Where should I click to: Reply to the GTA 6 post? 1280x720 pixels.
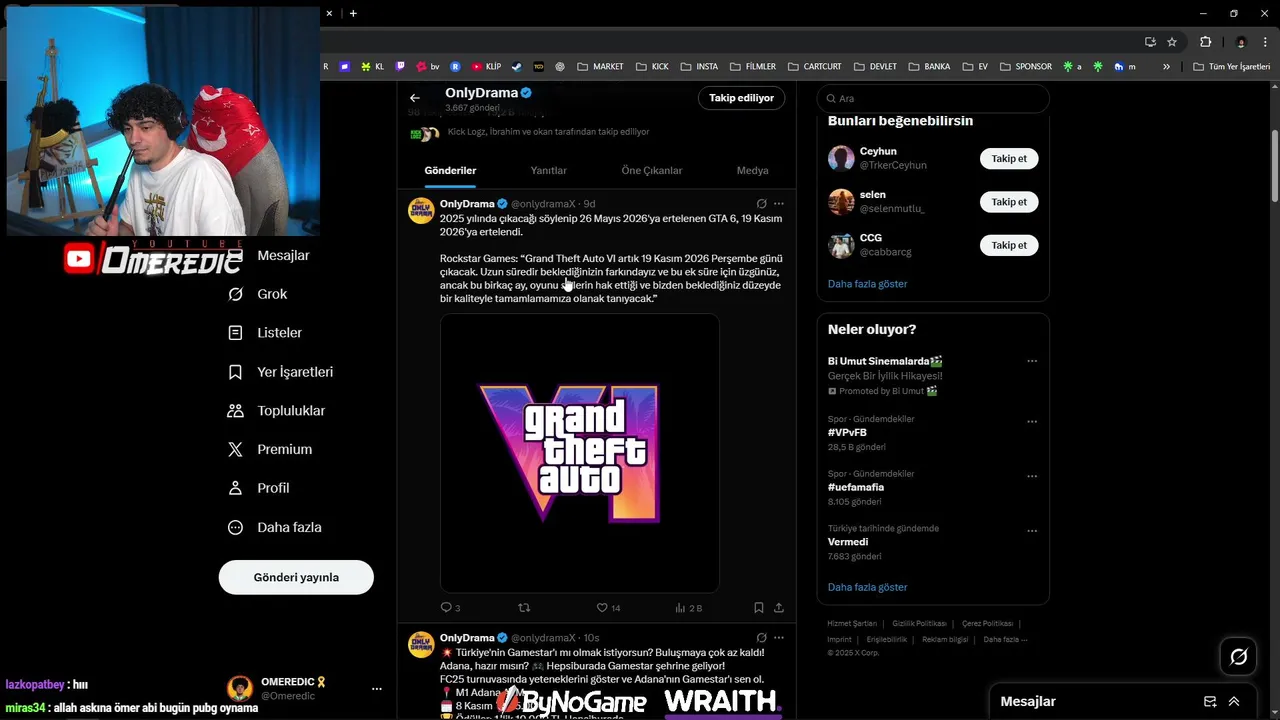pos(447,607)
